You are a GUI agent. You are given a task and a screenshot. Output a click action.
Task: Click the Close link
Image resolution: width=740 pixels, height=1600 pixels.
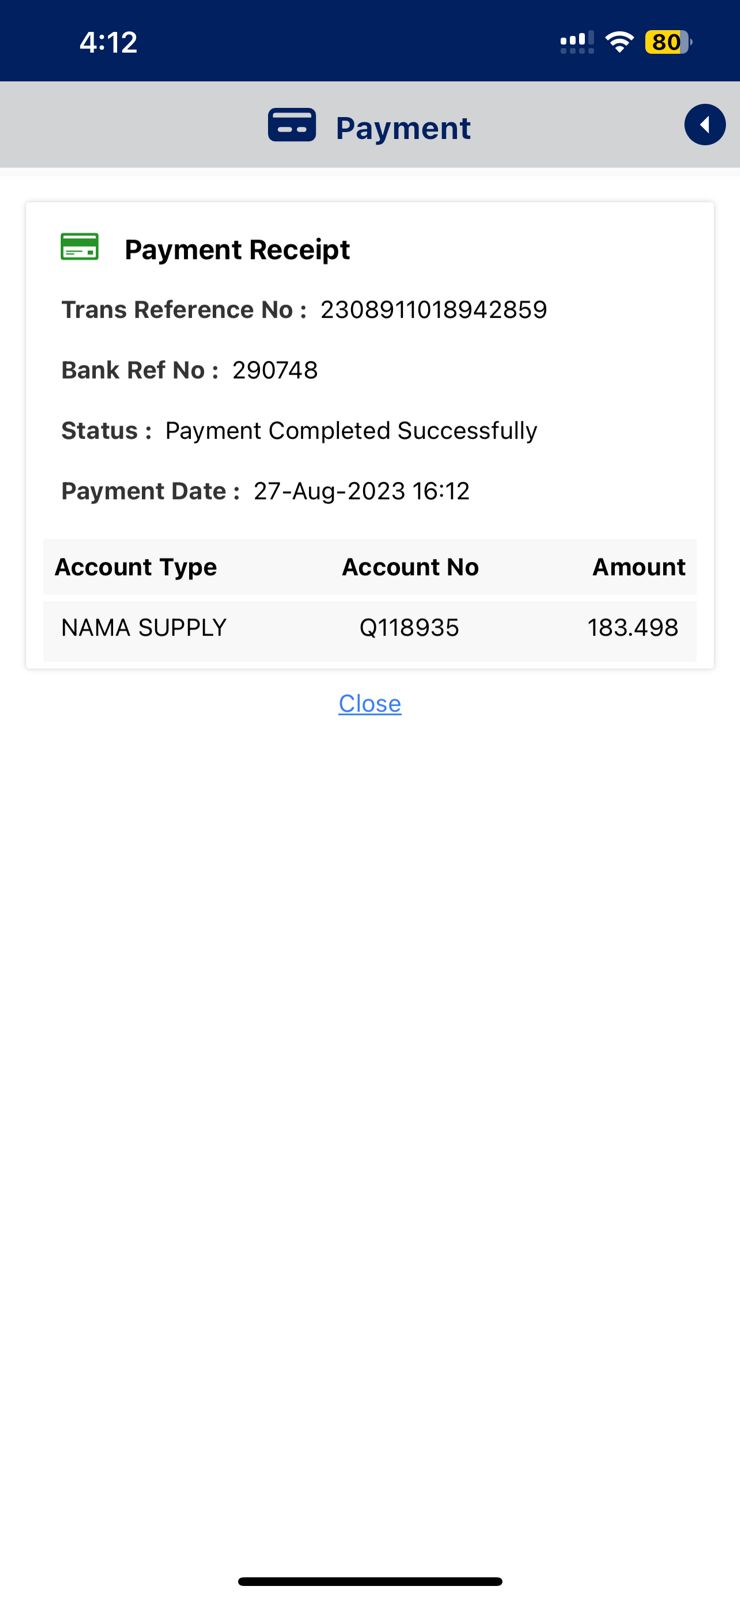coord(370,704)
